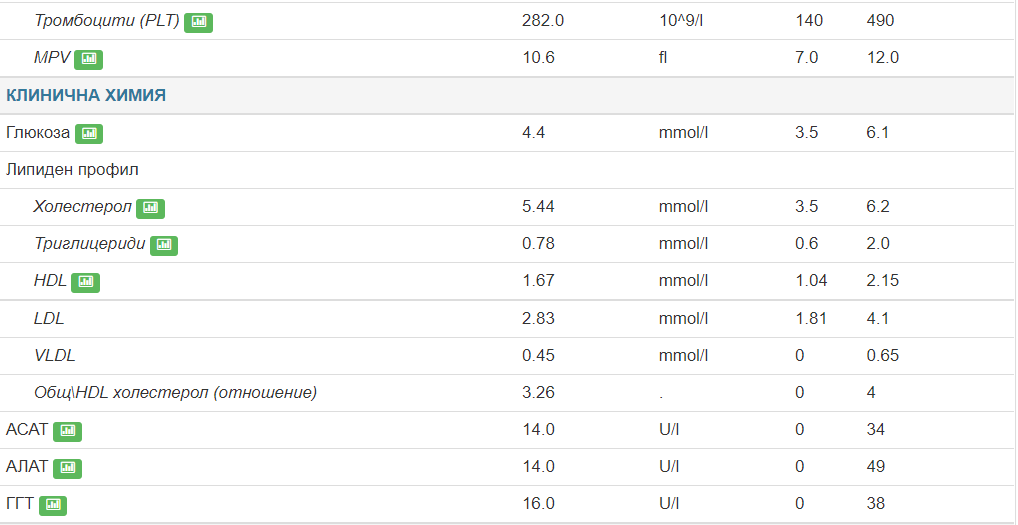Click the LDL test name
This screenshot has height=525, width=1018.
(x=49, y=318)
